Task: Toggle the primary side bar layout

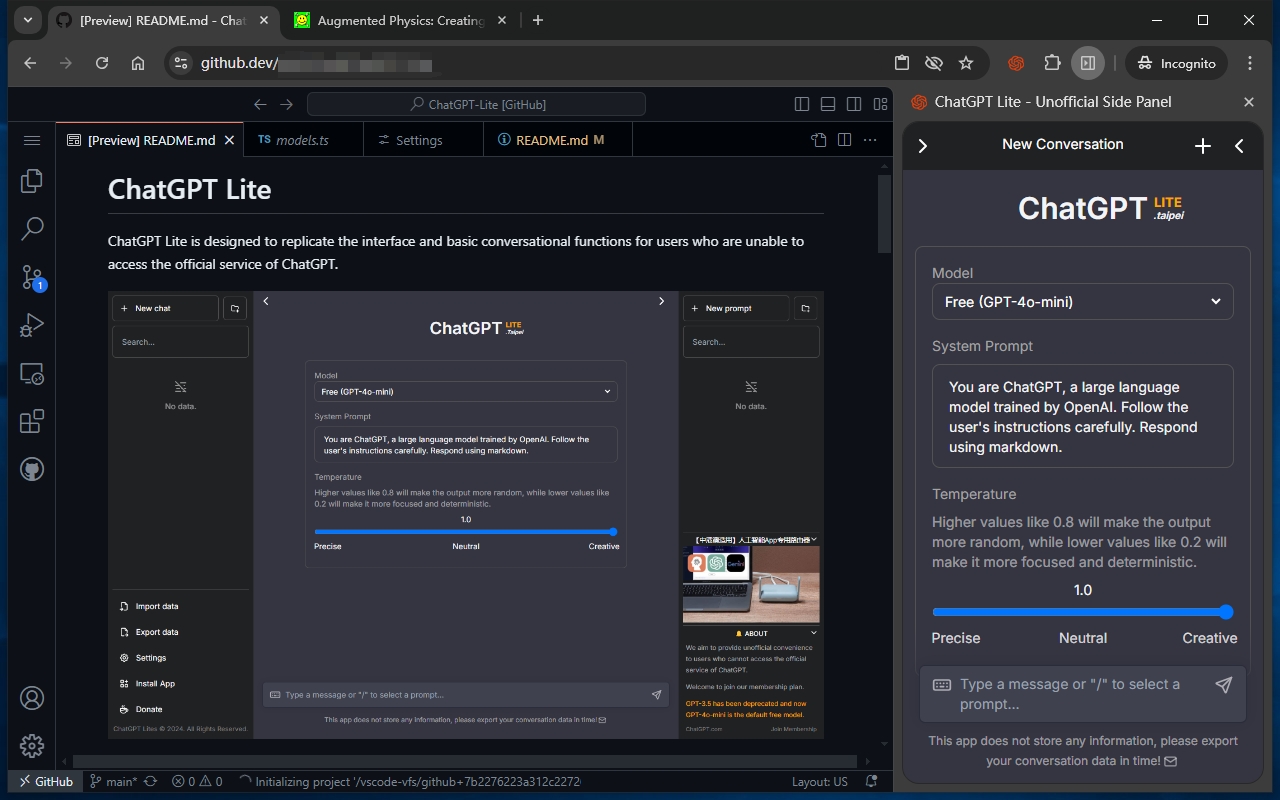Action: pyautogui.click(x=802, y=104)
